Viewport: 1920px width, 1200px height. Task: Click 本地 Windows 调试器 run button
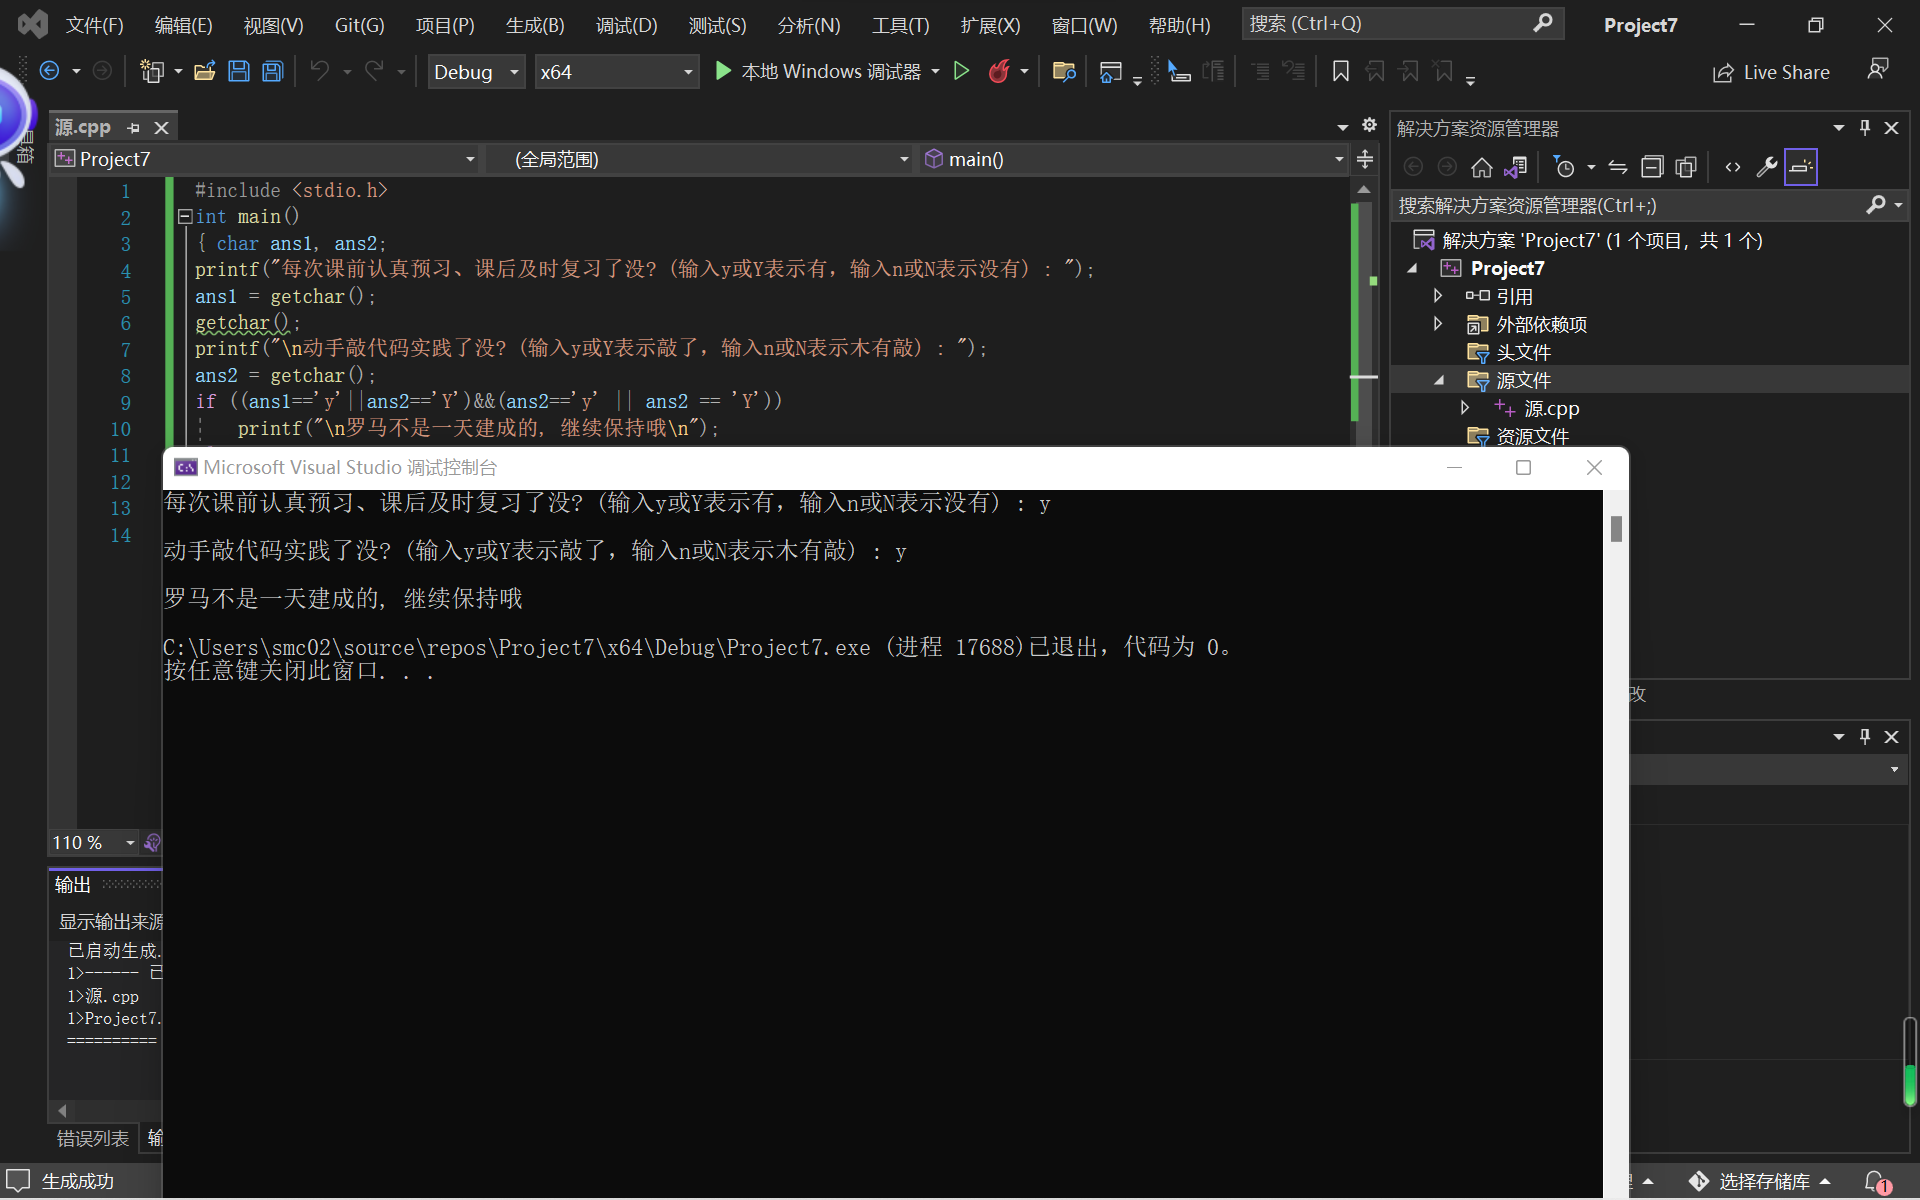tap(820, 71)
